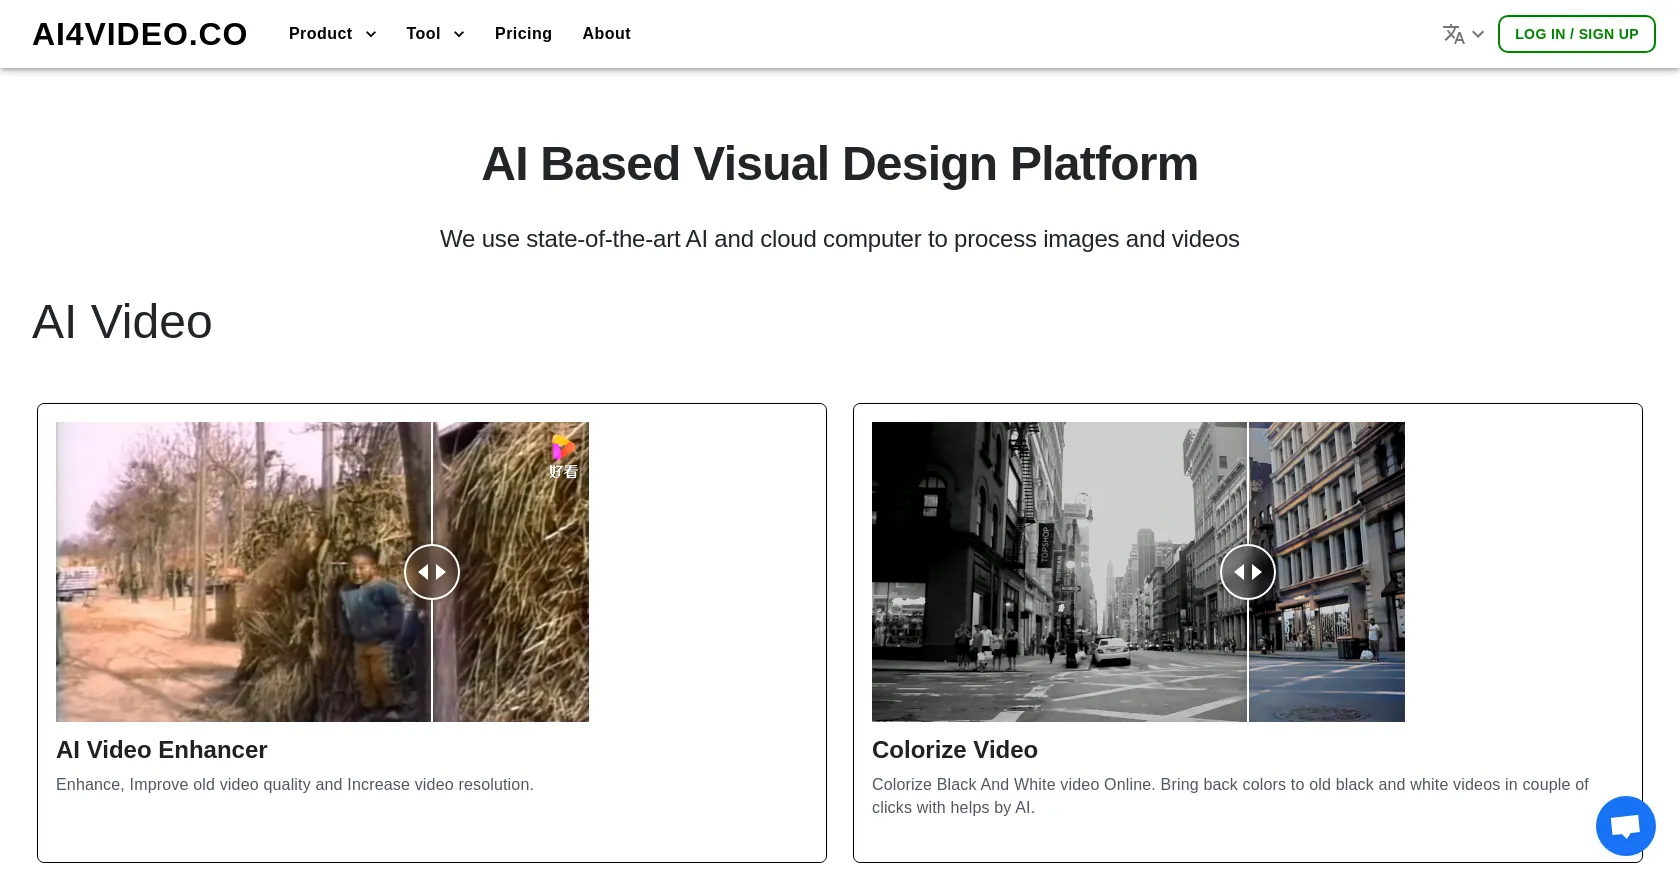Image resolution: width=1680 pixels, height=876 pixels.
Task: Open the Product menu
Action: coord(320,34)
